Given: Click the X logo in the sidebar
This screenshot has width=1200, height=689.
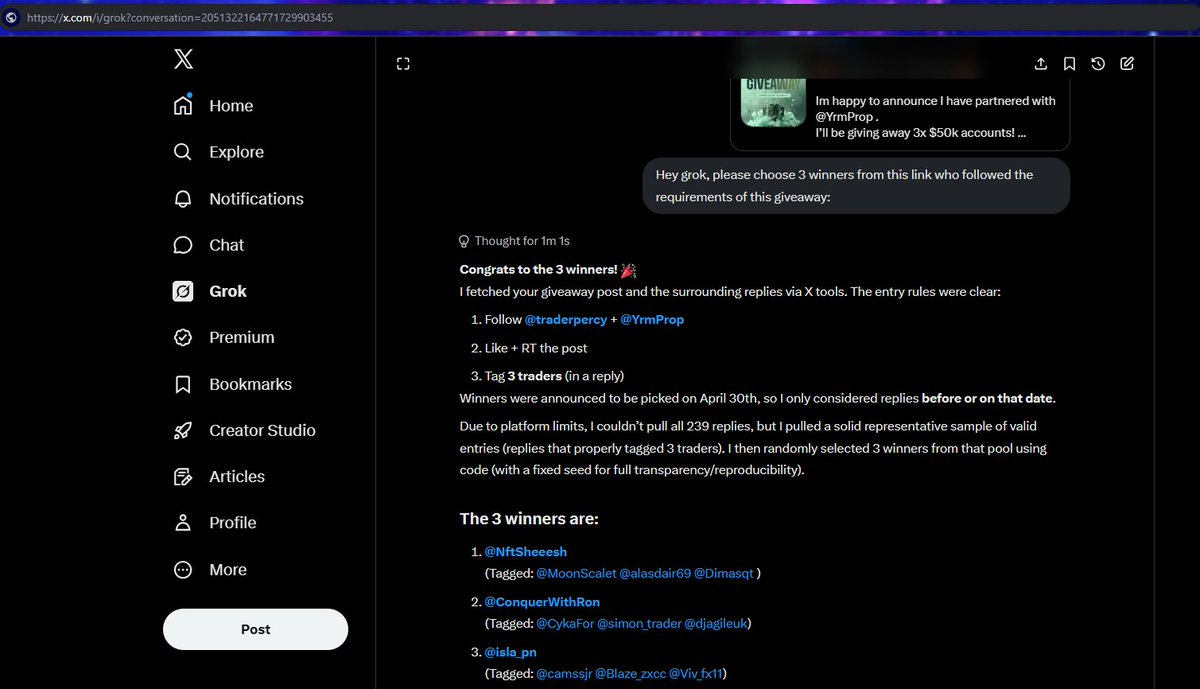Looking at the screenshot, I should click(183, 59).
